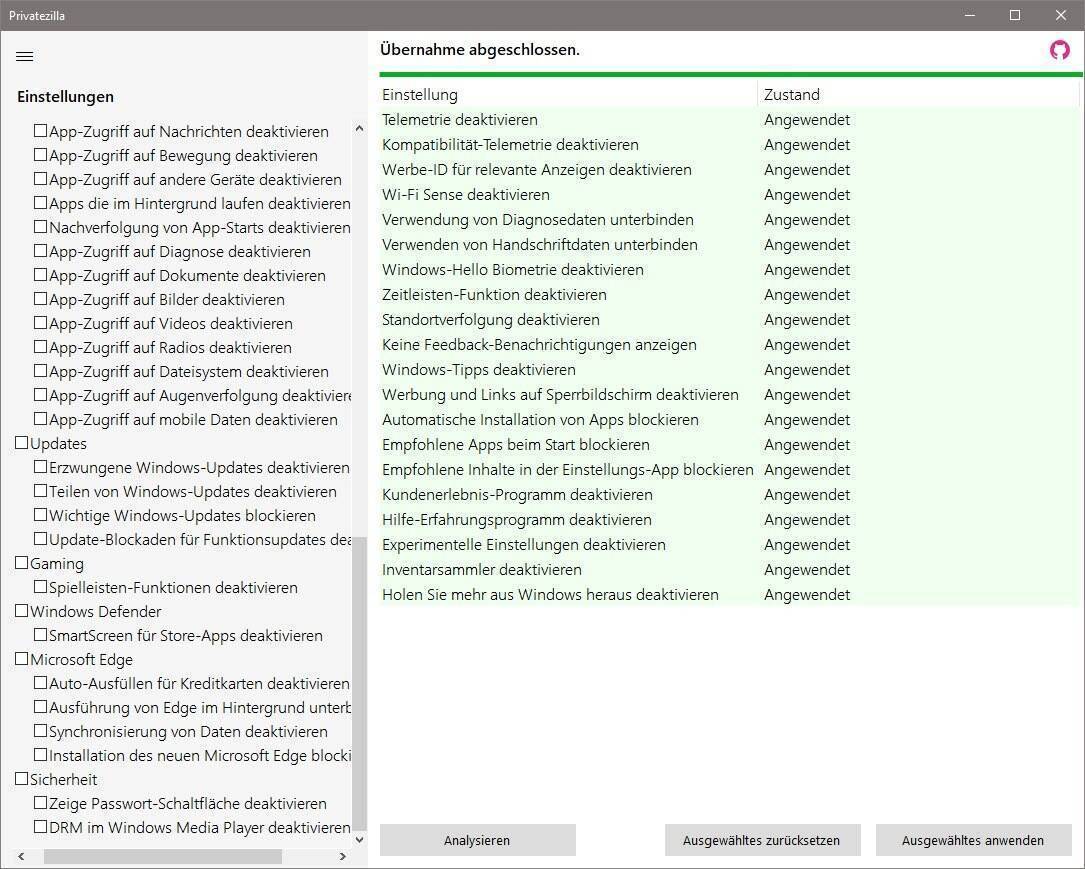Toggle the Microsoft Edge category checkbox
Screen dimensions: 1085x869
click(x=22, y=659)
